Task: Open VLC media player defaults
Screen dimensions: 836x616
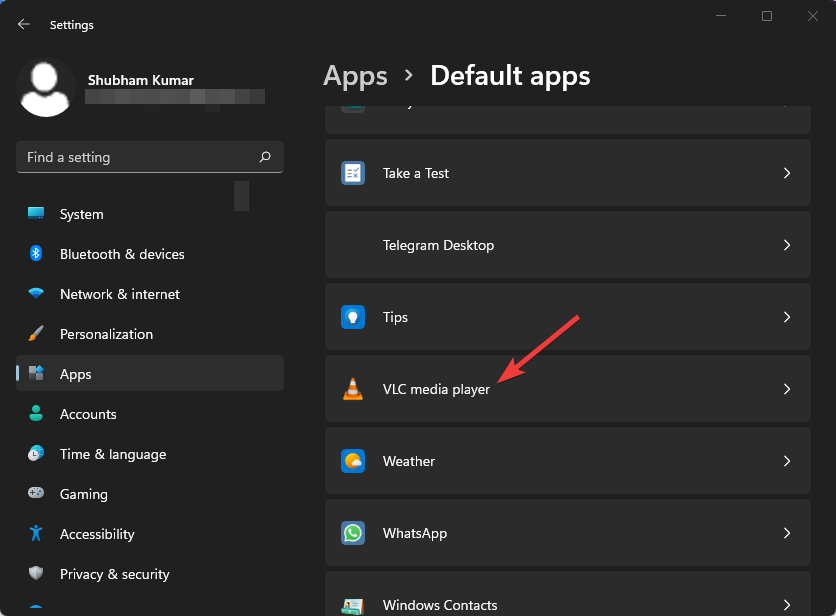Action: pos(568,389)
